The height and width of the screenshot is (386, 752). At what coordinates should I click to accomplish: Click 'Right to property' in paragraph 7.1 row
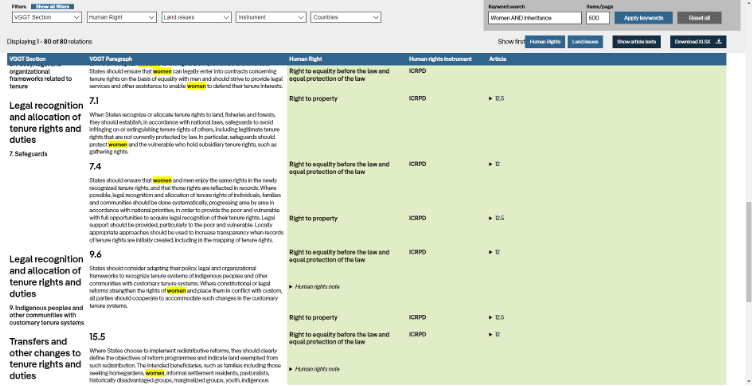pos(313,98)
